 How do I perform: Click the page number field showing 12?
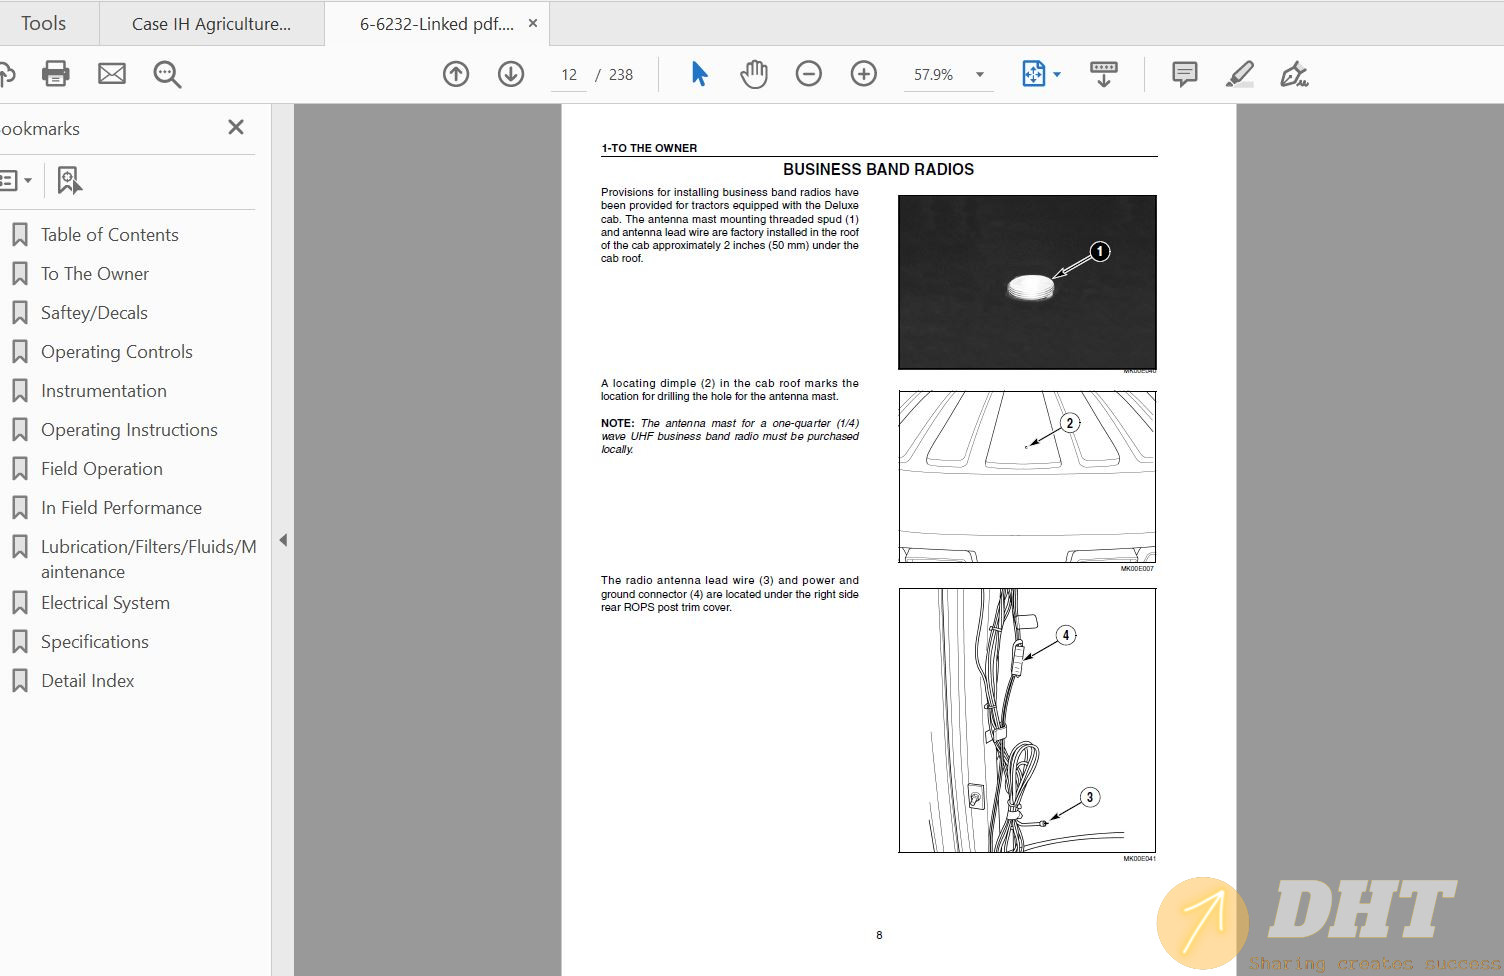tap(569, 75)
